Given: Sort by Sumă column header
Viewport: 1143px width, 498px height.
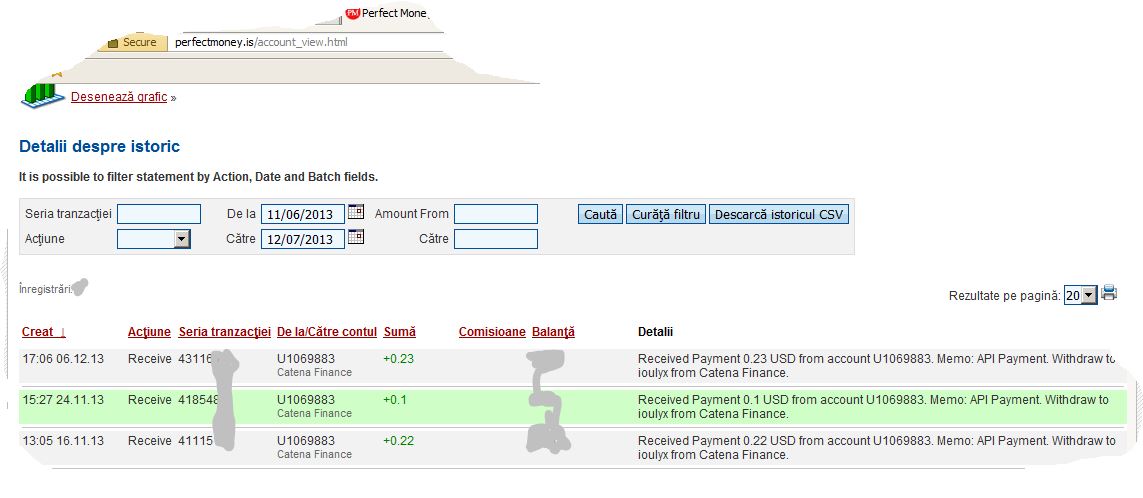Looking at the screenshot, I should pyautogui.click(x=399, y=332).
